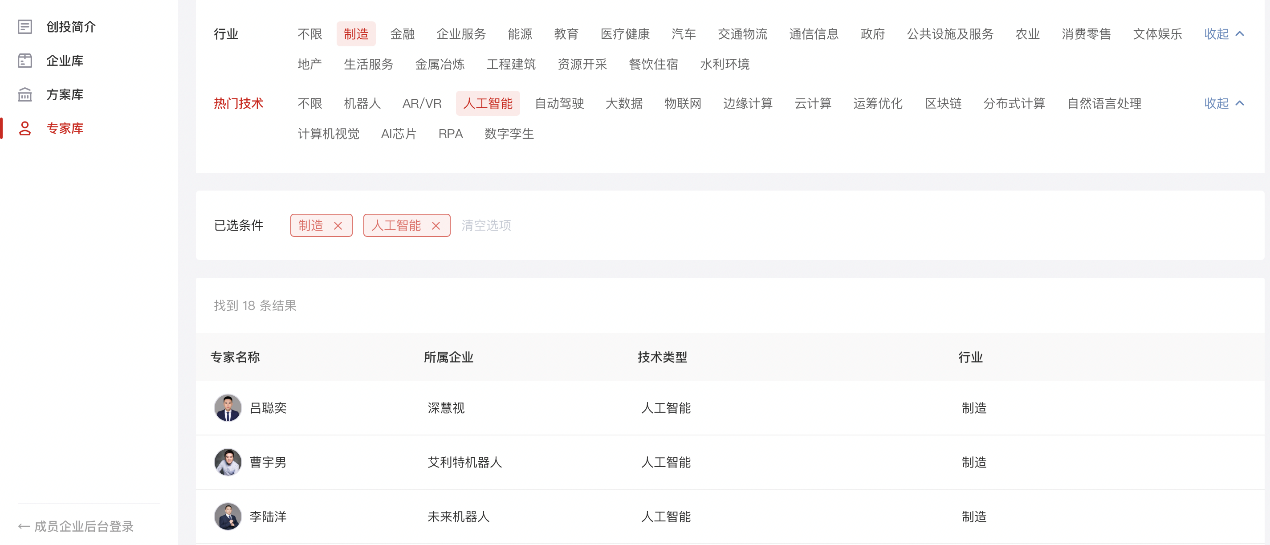Viewport: 1270px width, 545px height.
Task: Select the 机器人 technology filter
Action: coord(362,104)
